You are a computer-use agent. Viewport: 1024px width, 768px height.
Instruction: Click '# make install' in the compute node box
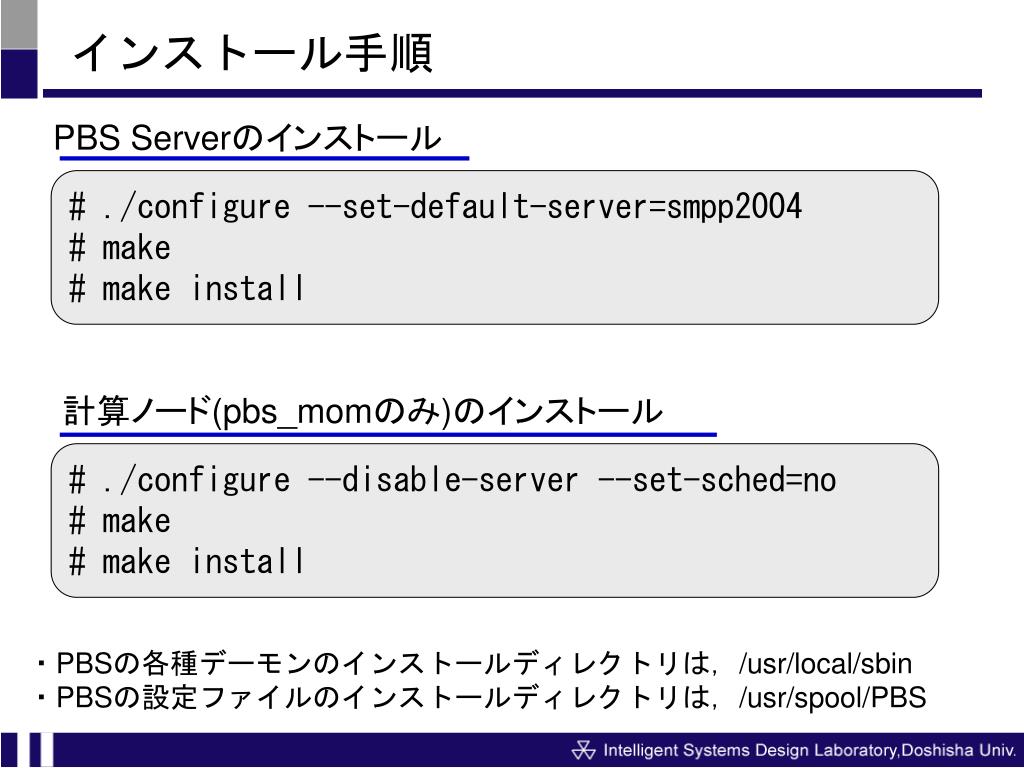tap(186, 561)
